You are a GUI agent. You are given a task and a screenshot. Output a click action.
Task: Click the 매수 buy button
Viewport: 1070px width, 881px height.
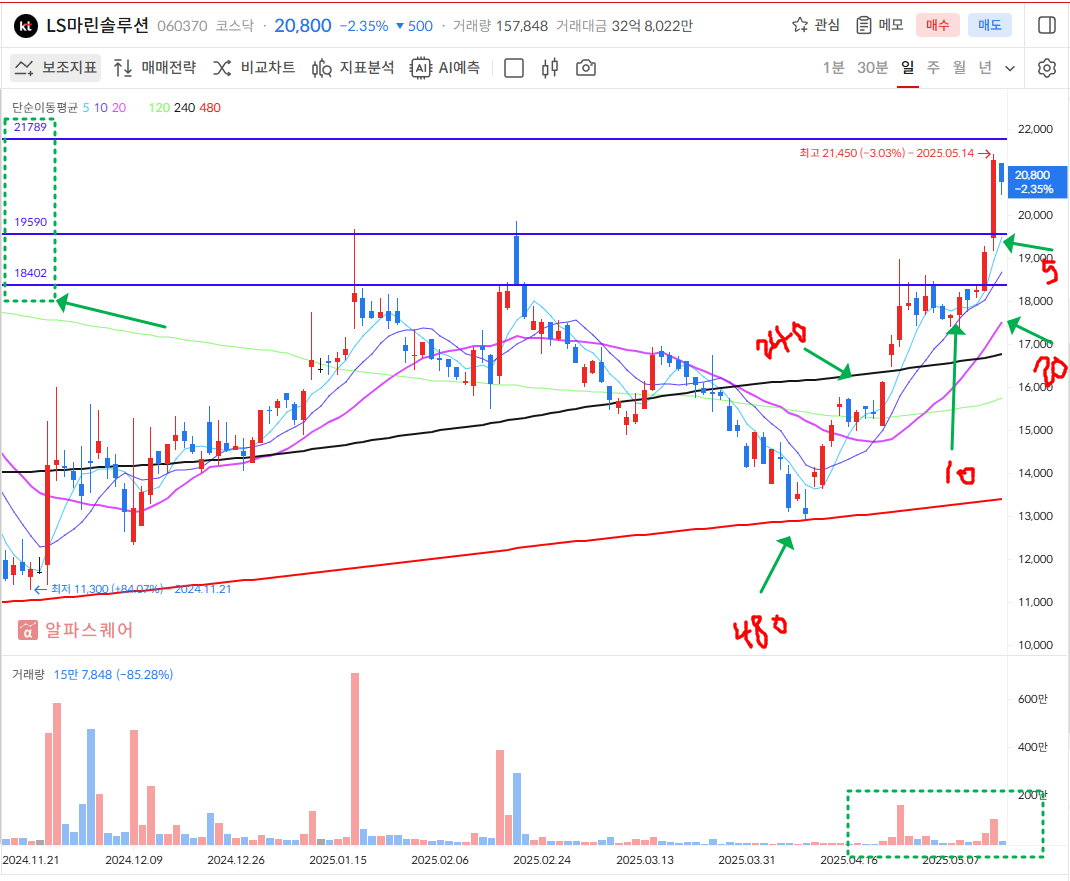938,25
